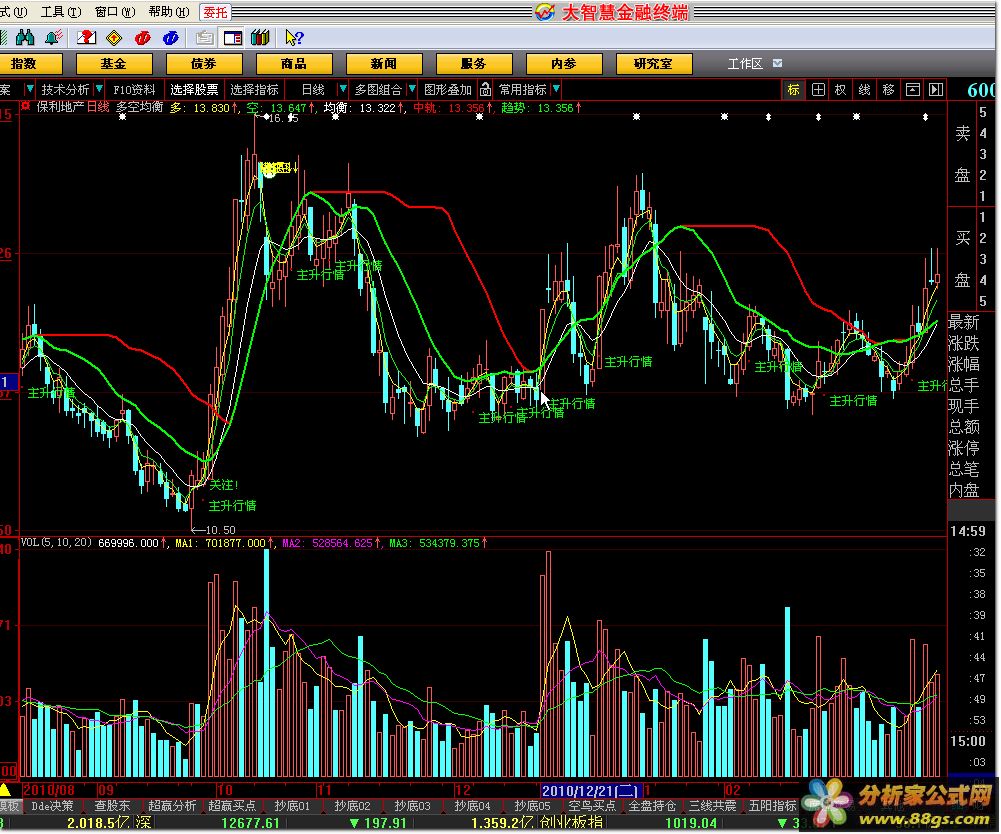The image size is (1001, 834).
Task: Click the gray clipboard toolbar icon
Action: (204, 38)
